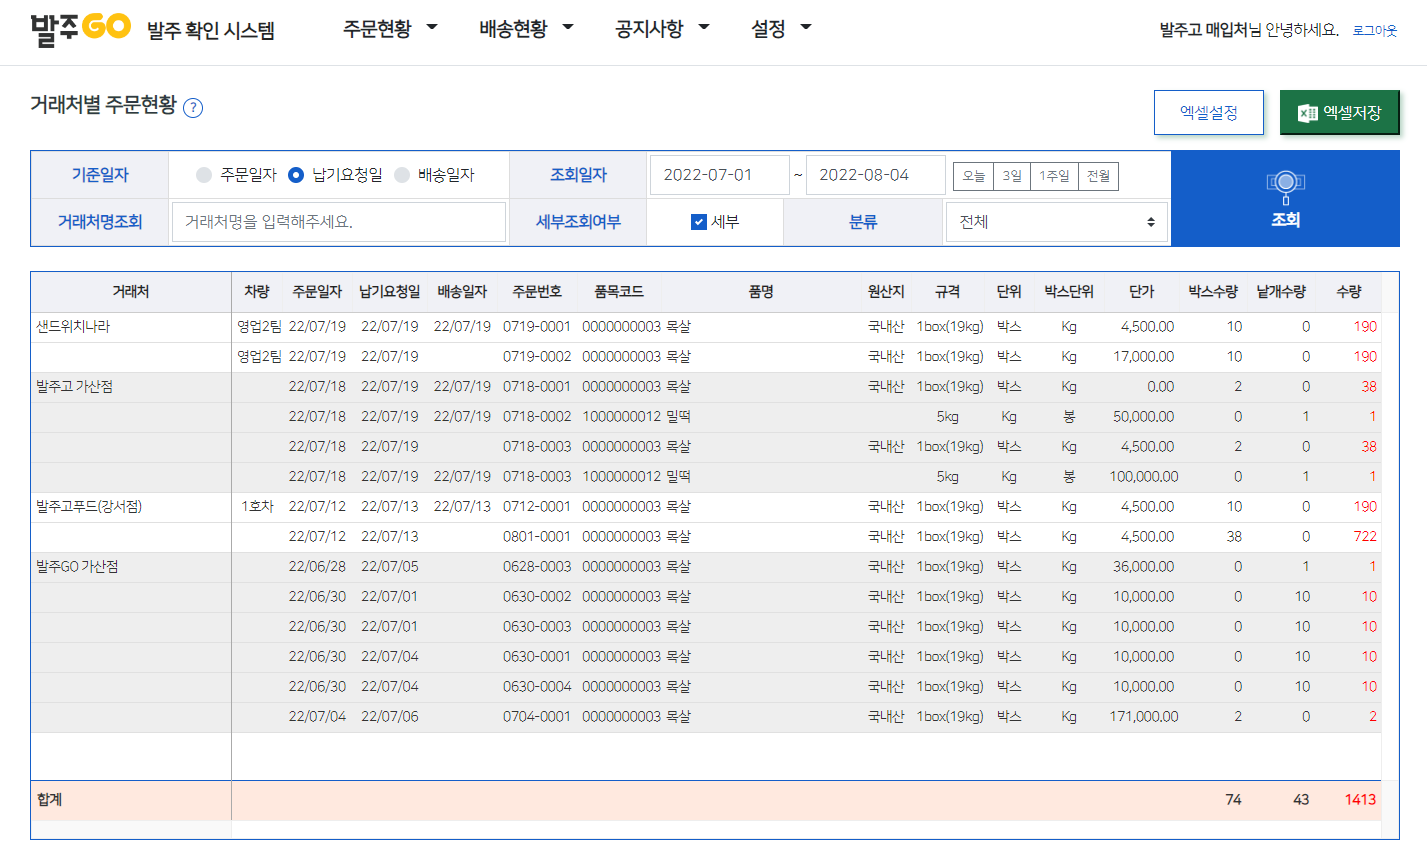This screenshot has height=862, width=1427.
Task: Expand the 공지사항 menu
Action: point(662,29)
